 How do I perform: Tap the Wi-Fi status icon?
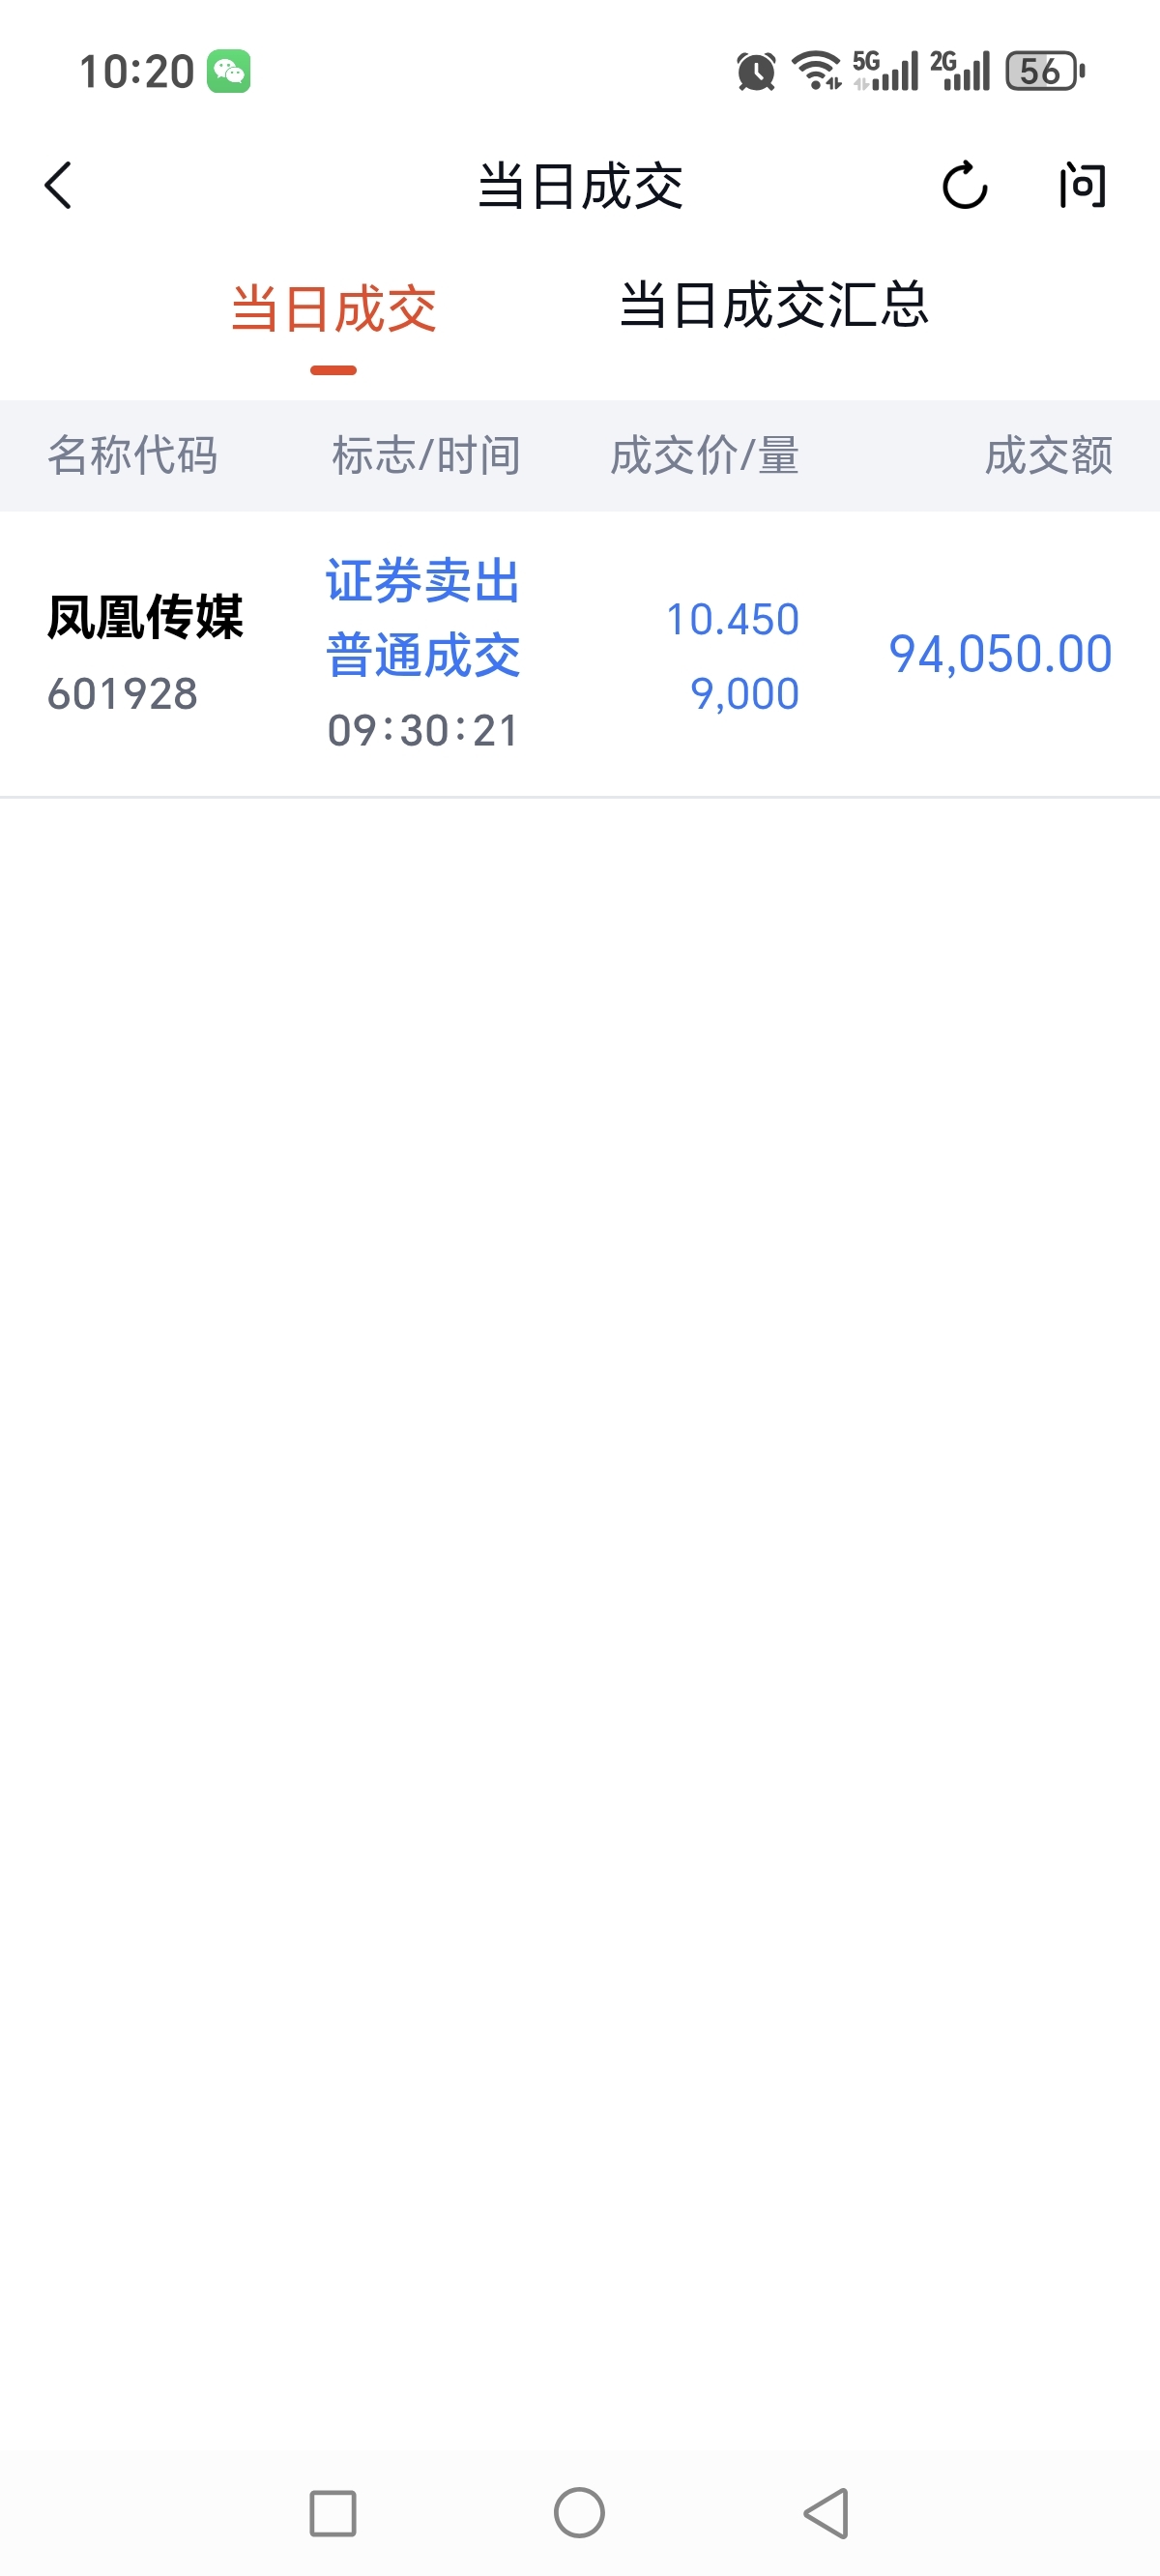[x=816, y=71]
